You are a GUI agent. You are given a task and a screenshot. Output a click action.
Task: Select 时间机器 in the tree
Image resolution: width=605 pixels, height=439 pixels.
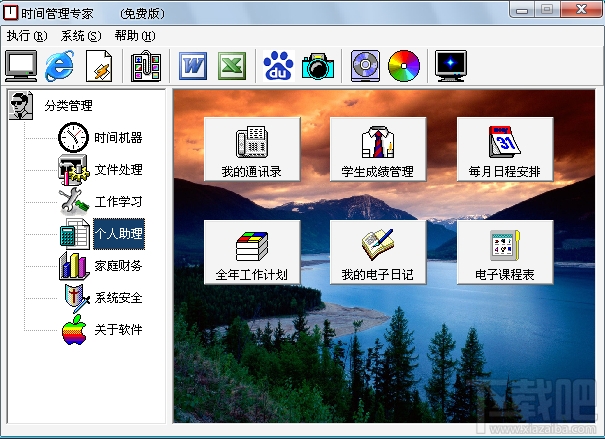point(118,137)
